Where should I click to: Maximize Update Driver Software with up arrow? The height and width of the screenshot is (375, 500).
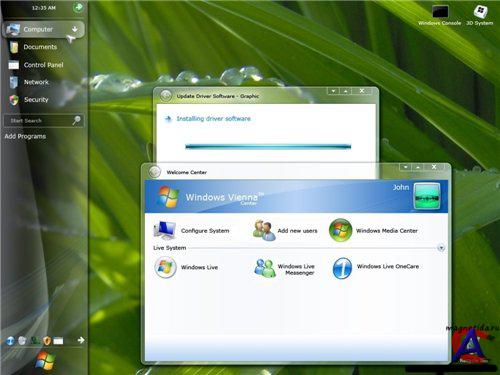click(x=346, y=91)
